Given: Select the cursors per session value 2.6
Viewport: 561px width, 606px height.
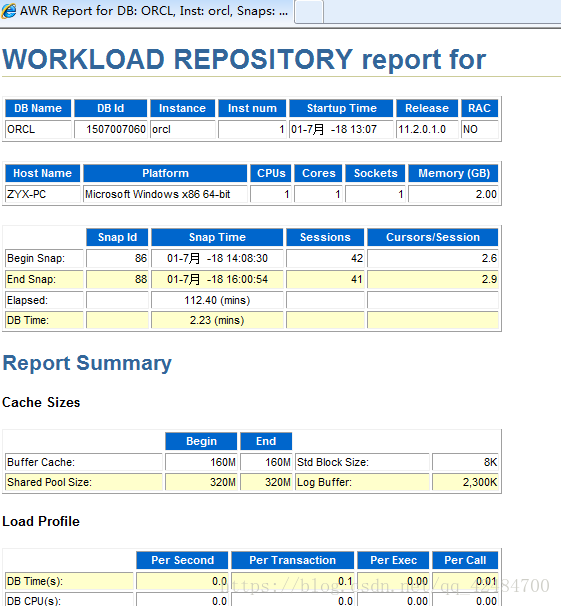Looking at the screenshot, I should coord(433,258).
